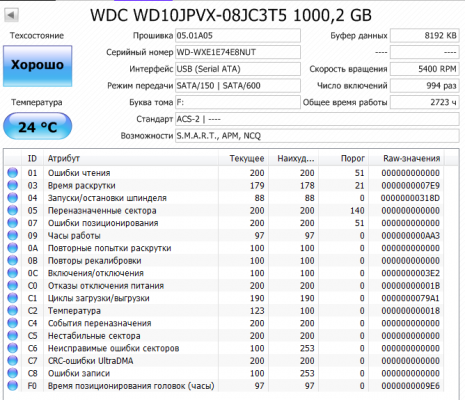Click the Буква тома field showing F:
This screenshot has height=400, width=465.
click(238, 102)
